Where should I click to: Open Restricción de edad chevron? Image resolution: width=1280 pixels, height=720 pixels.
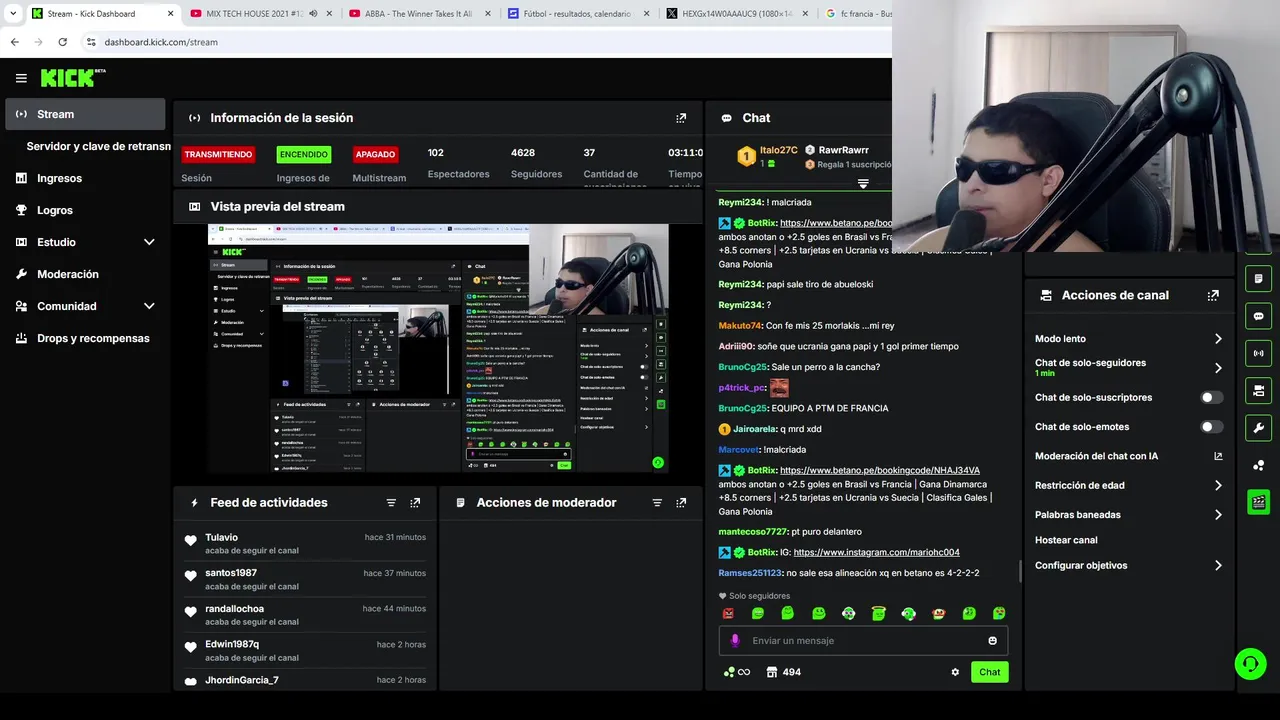[x=1218, y=485]
